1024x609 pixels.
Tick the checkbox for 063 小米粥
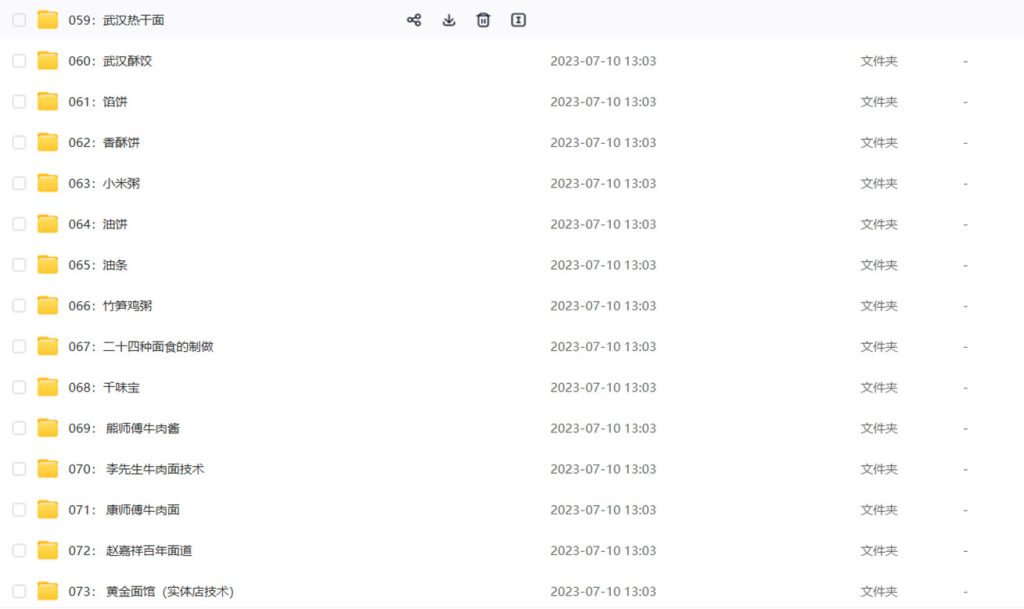19,183
